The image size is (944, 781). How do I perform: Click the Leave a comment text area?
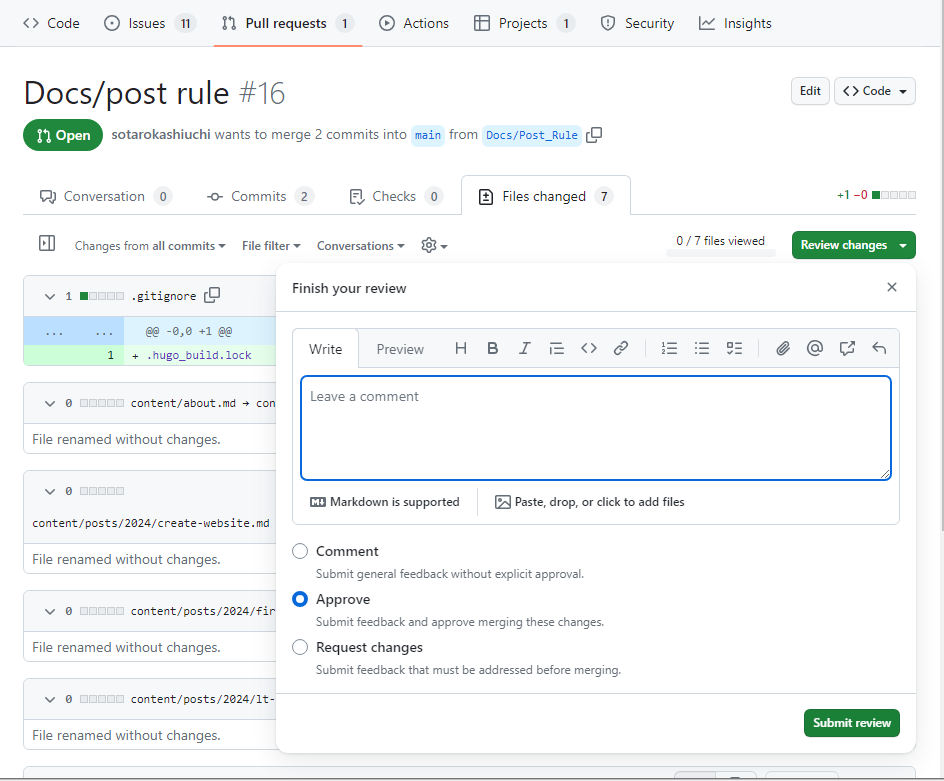point(595,428)
